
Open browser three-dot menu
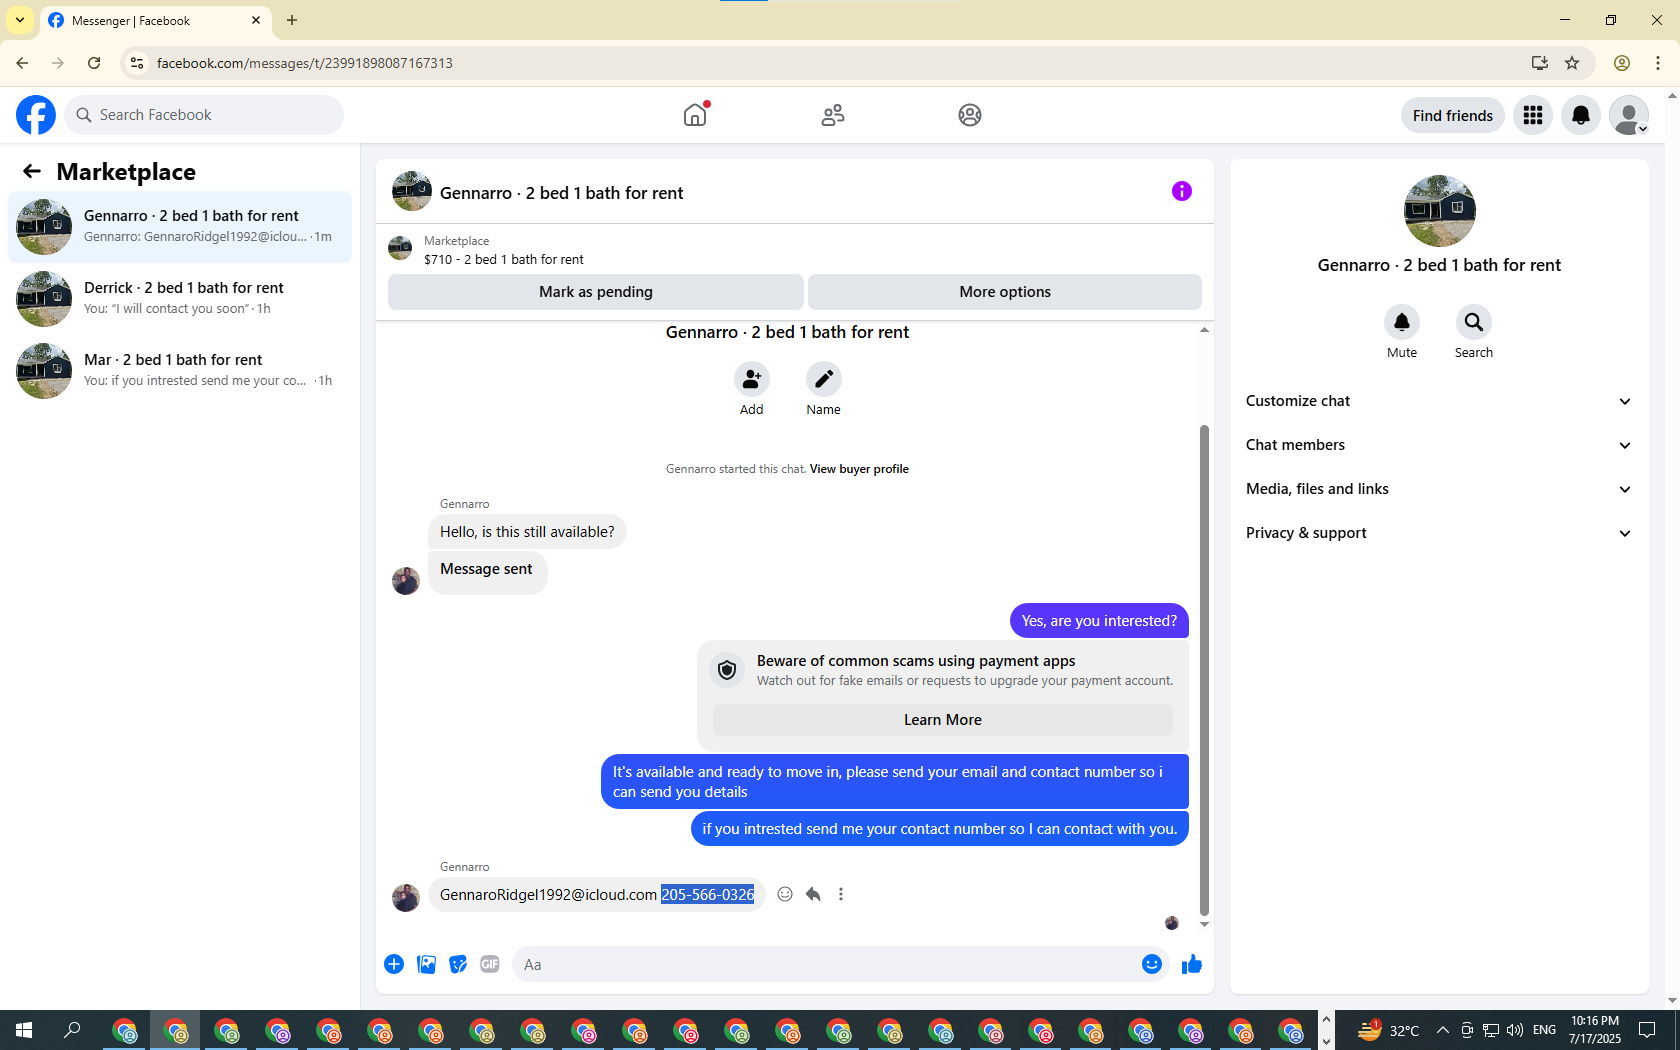pos(1658,63)
